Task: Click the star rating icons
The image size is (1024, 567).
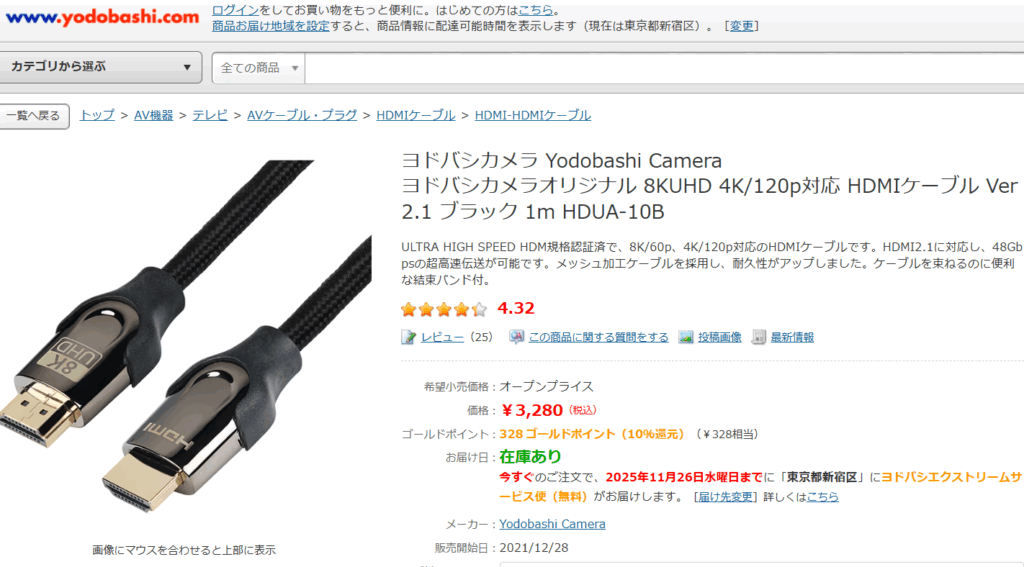Action: point(444,309)
